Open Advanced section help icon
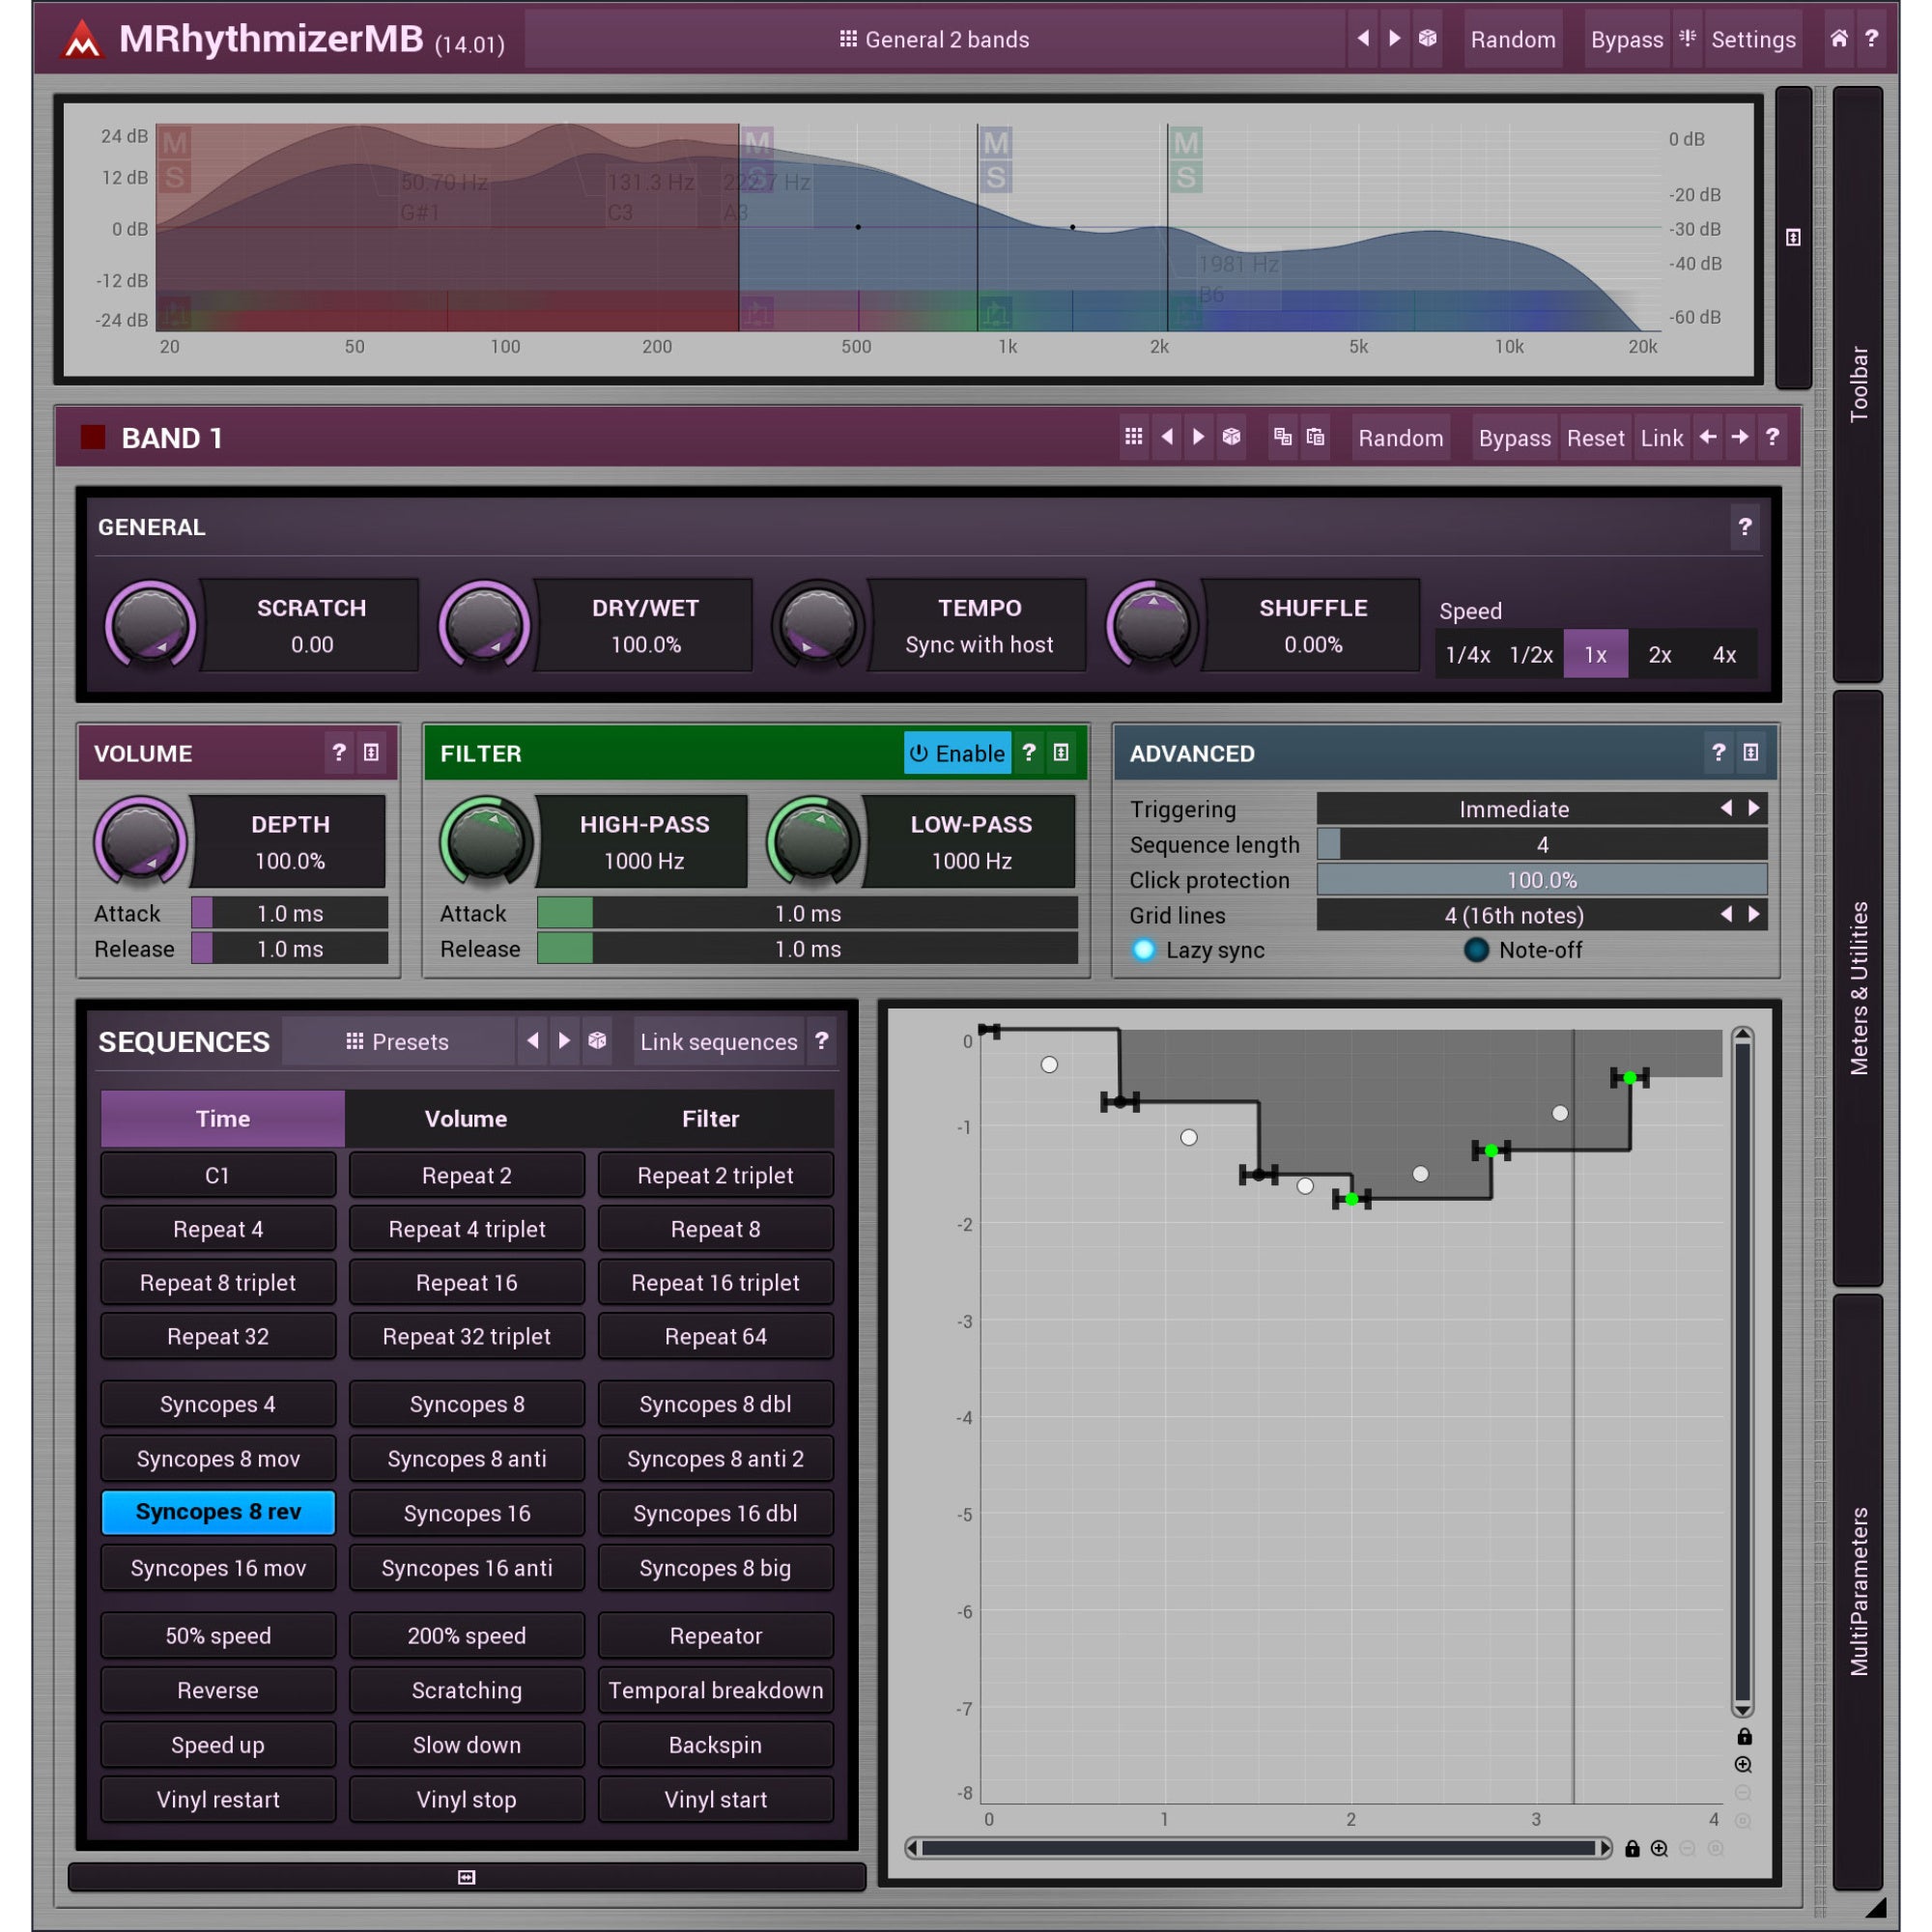1932x1932 pixels. coord(1718,752)
